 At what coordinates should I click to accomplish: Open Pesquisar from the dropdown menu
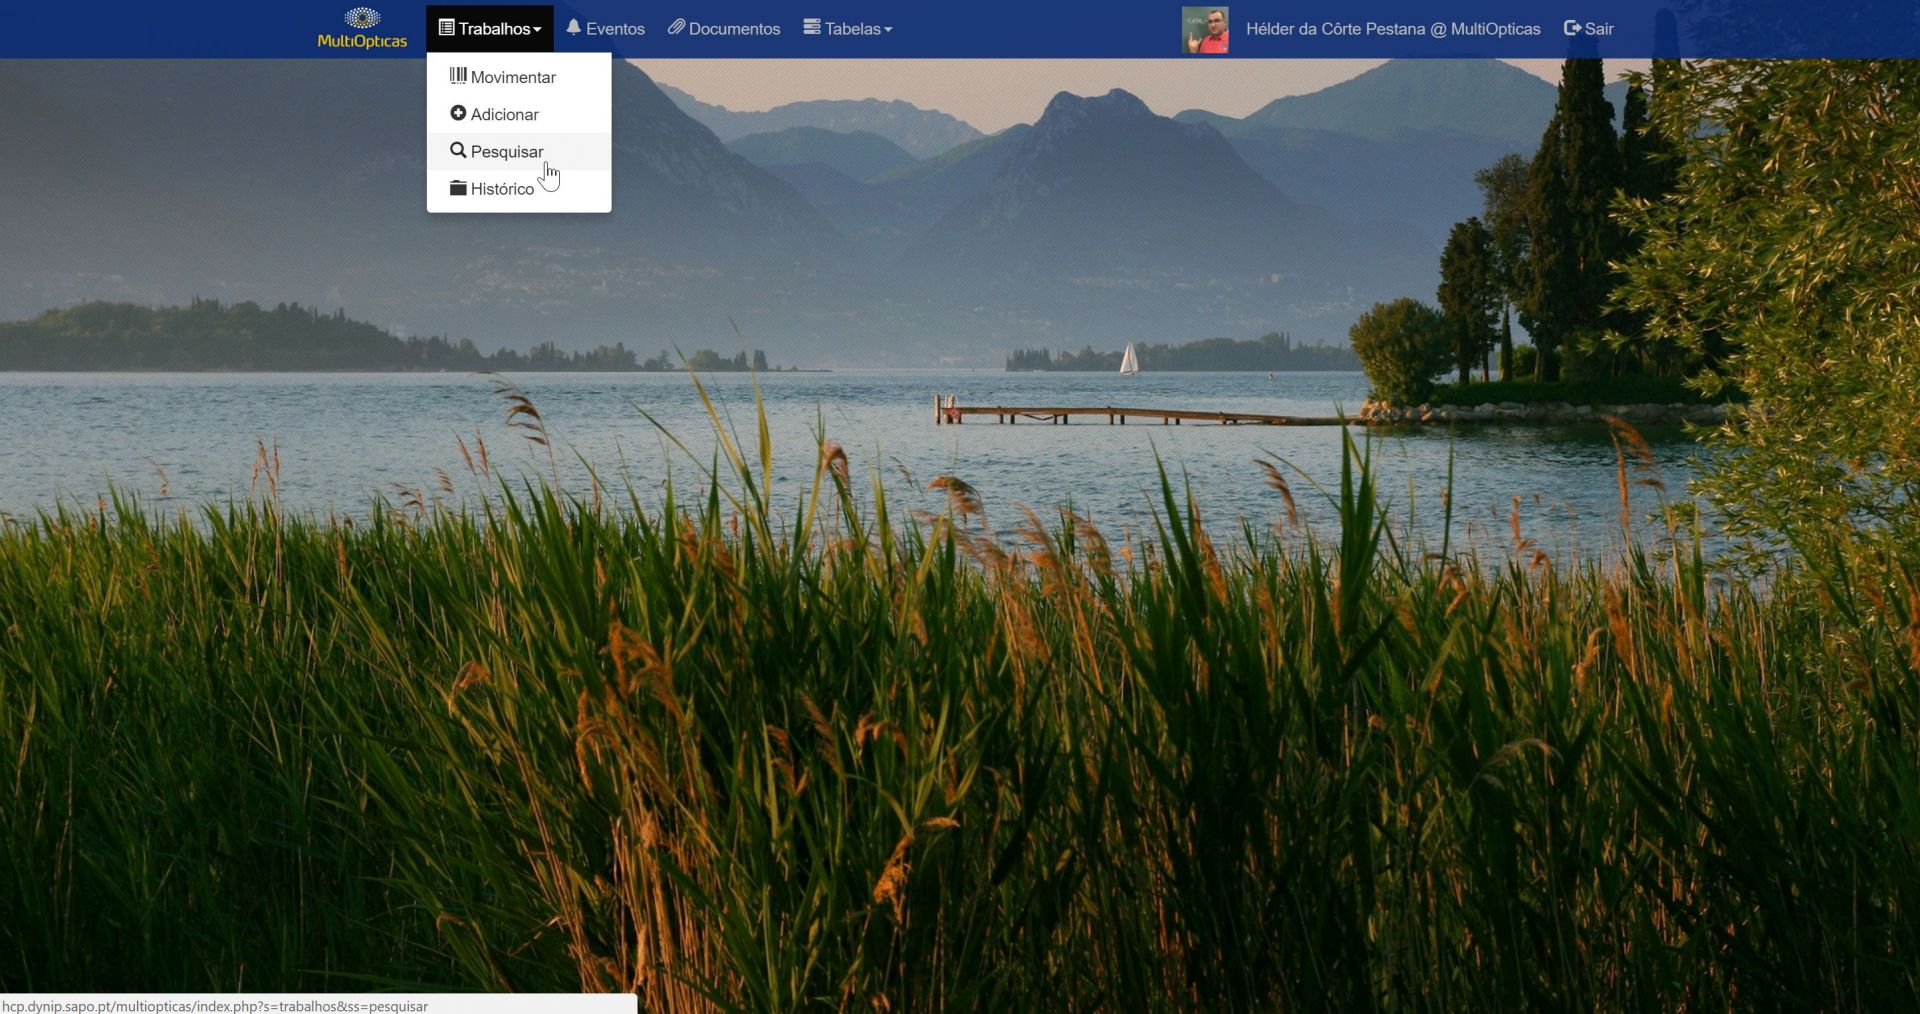[x=507, y=152]
